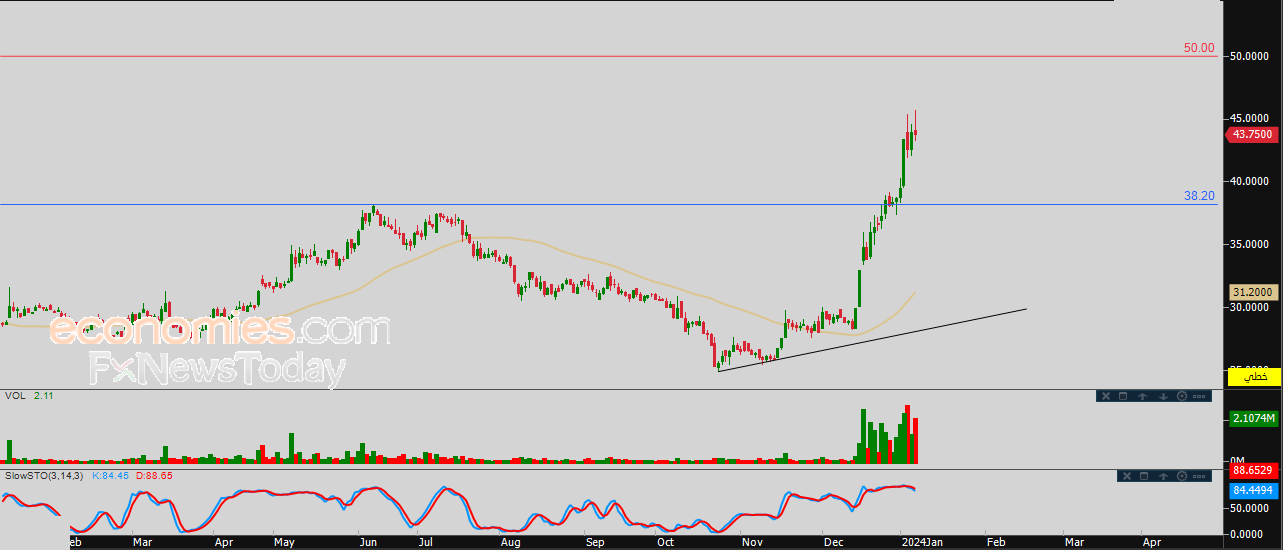This screenshot has width=1283, height=550.
Task: Click the 2.1074M volume tag
Action: pyautogui.click(x=1254, y=418)
